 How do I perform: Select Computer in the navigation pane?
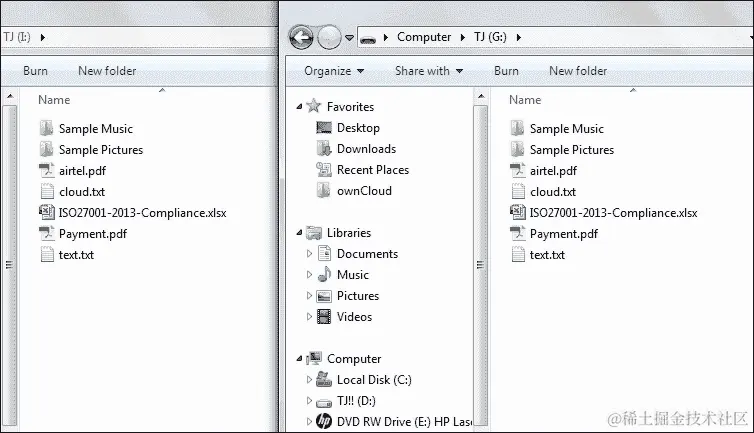coord(354,359)
